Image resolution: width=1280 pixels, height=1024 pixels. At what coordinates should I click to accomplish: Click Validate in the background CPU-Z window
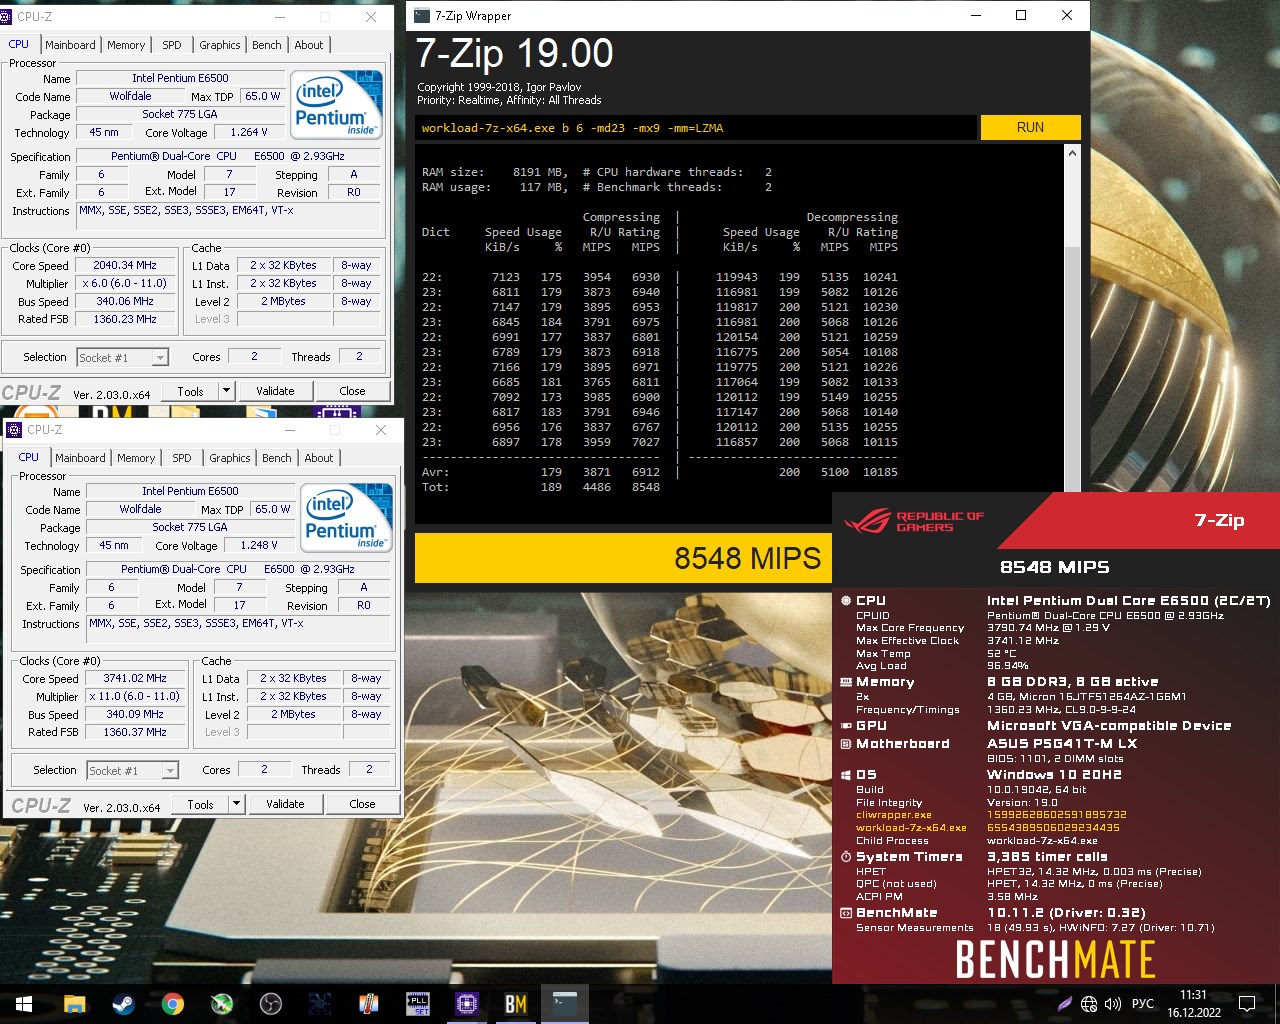(275, 391)
